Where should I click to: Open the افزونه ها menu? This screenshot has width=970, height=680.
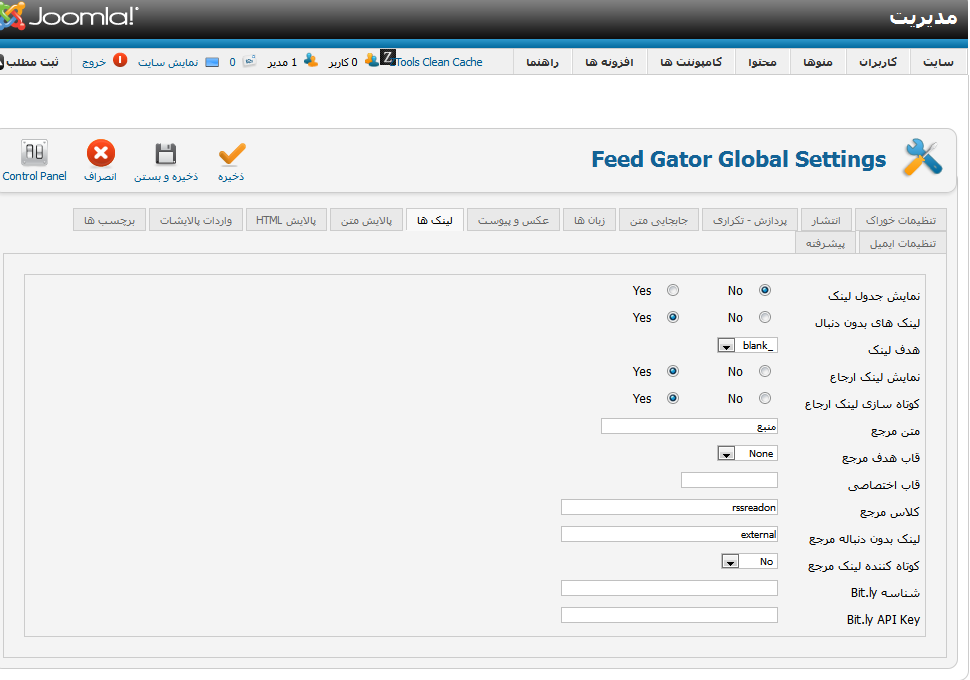(x=609, y=62)
